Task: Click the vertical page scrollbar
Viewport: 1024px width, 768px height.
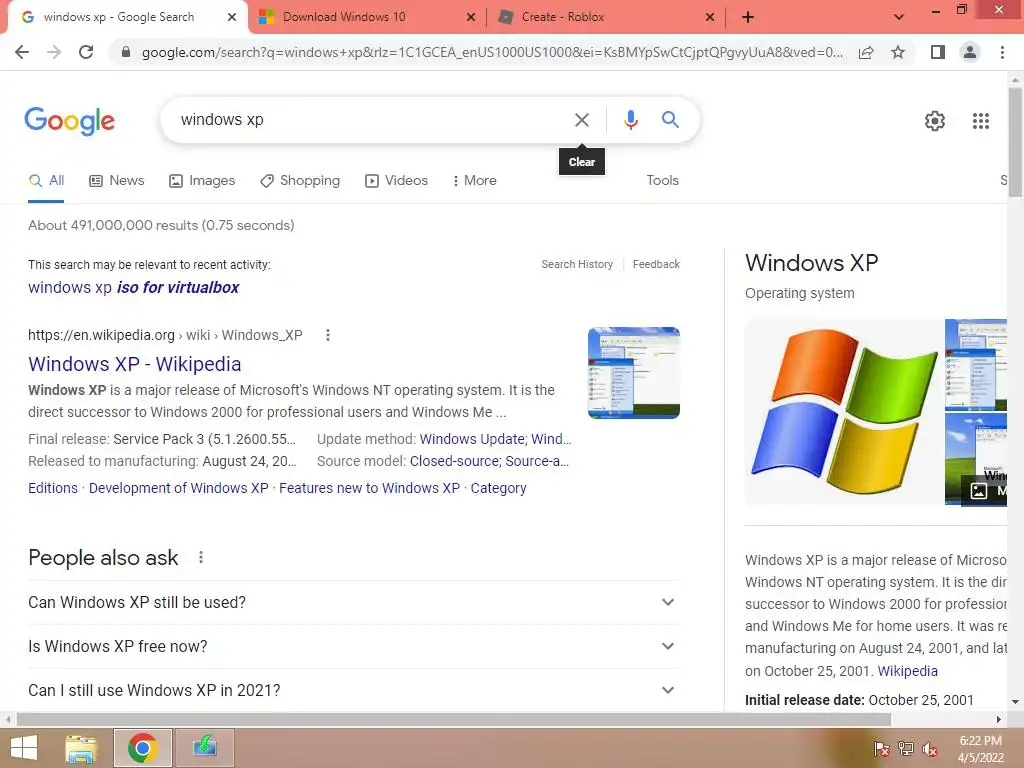Action: pos(1015,141)
